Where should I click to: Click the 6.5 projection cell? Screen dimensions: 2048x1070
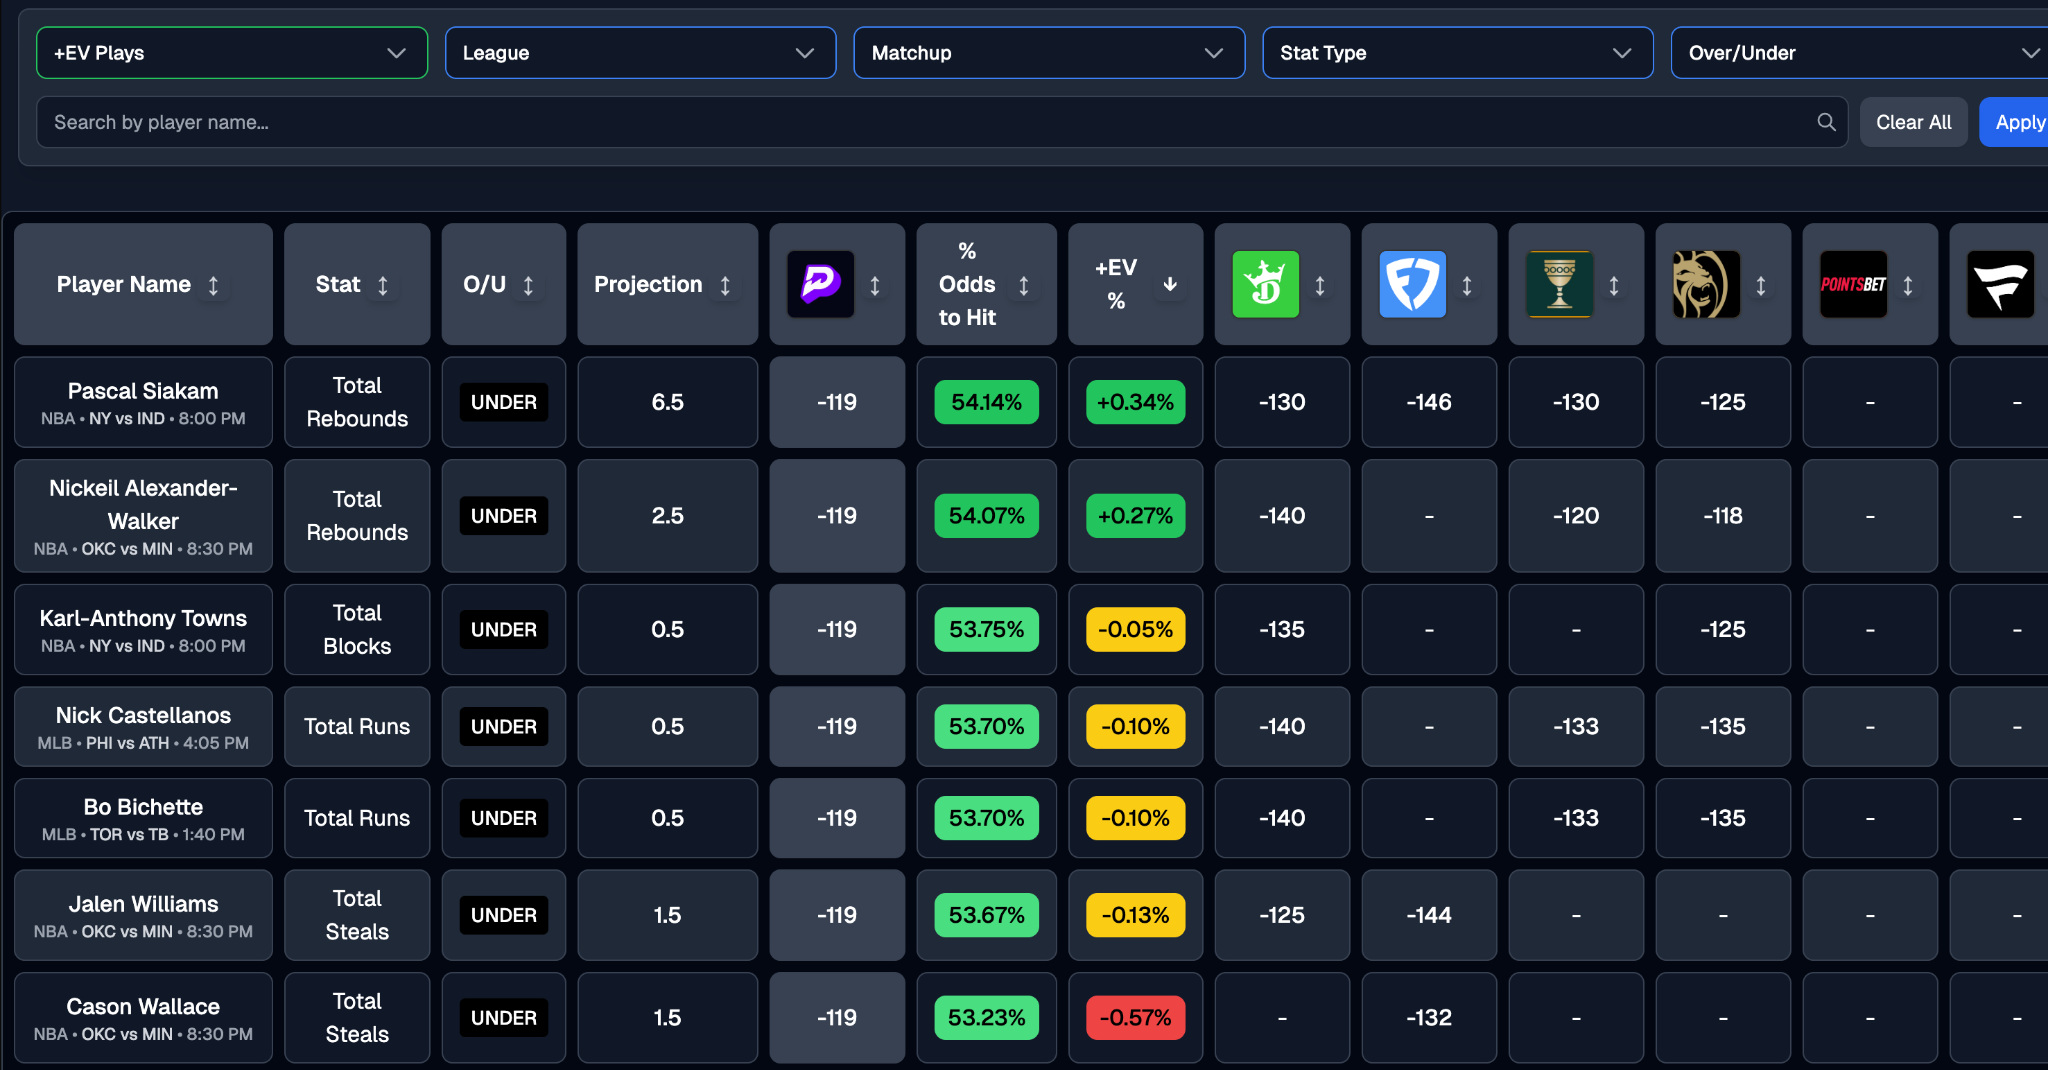pos(668,402)
